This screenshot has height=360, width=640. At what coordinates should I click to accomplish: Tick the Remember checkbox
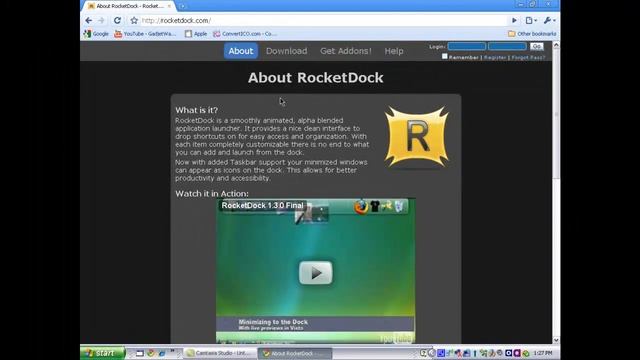coord(445,56)
